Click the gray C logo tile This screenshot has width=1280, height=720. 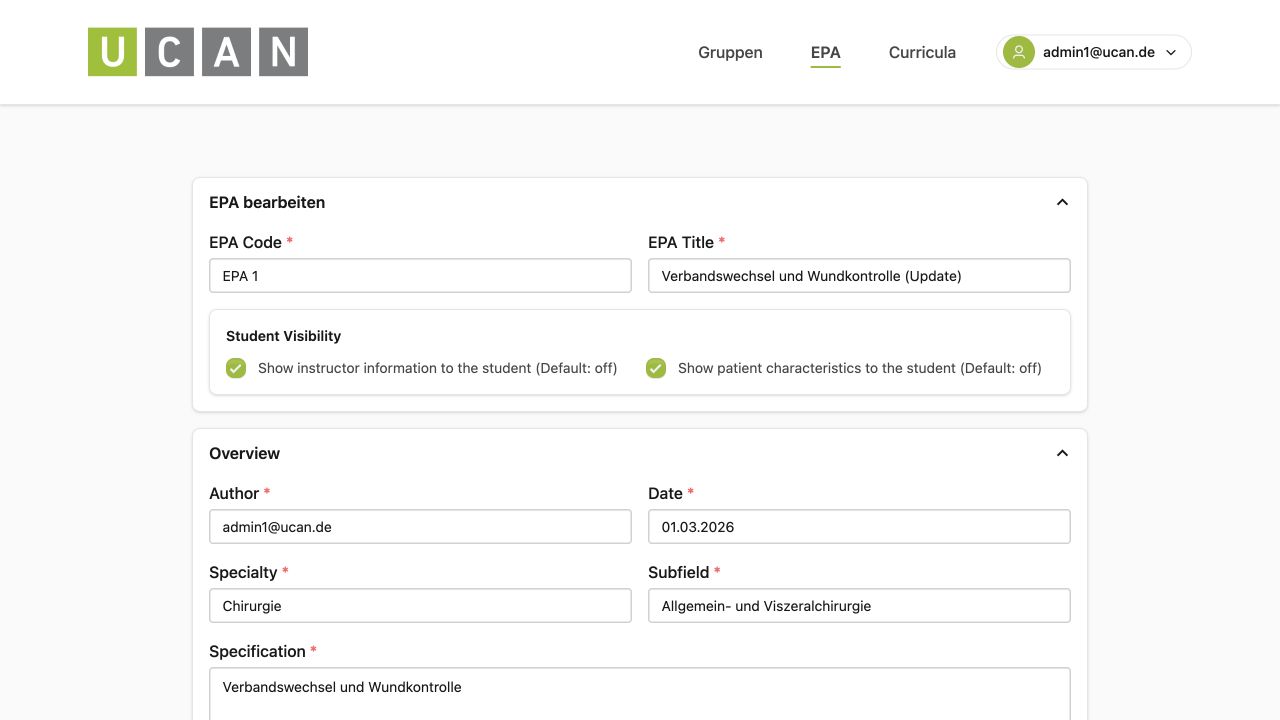(x=169, y=52)
